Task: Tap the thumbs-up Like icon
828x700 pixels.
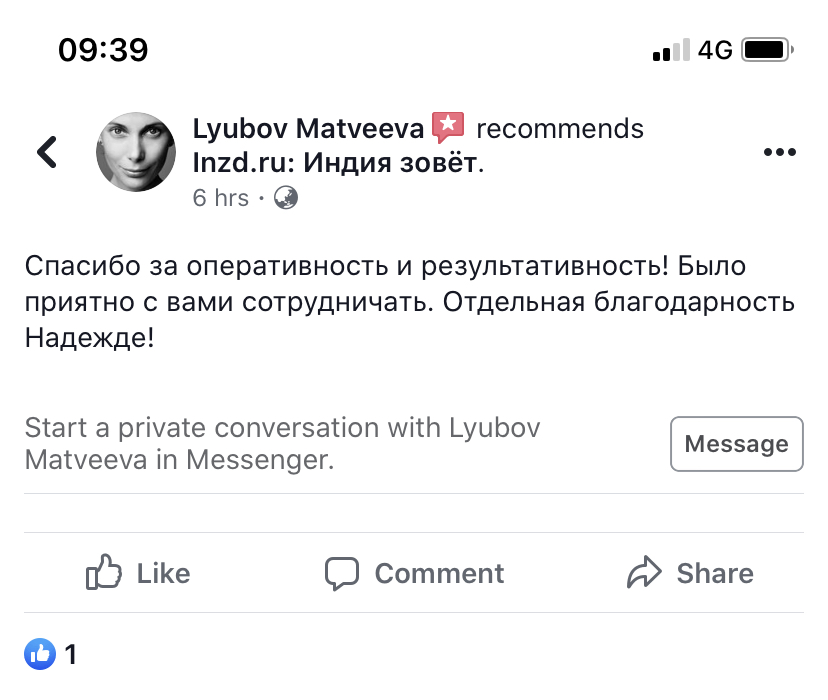Action: pyautogui.click(x=104, y=573)
